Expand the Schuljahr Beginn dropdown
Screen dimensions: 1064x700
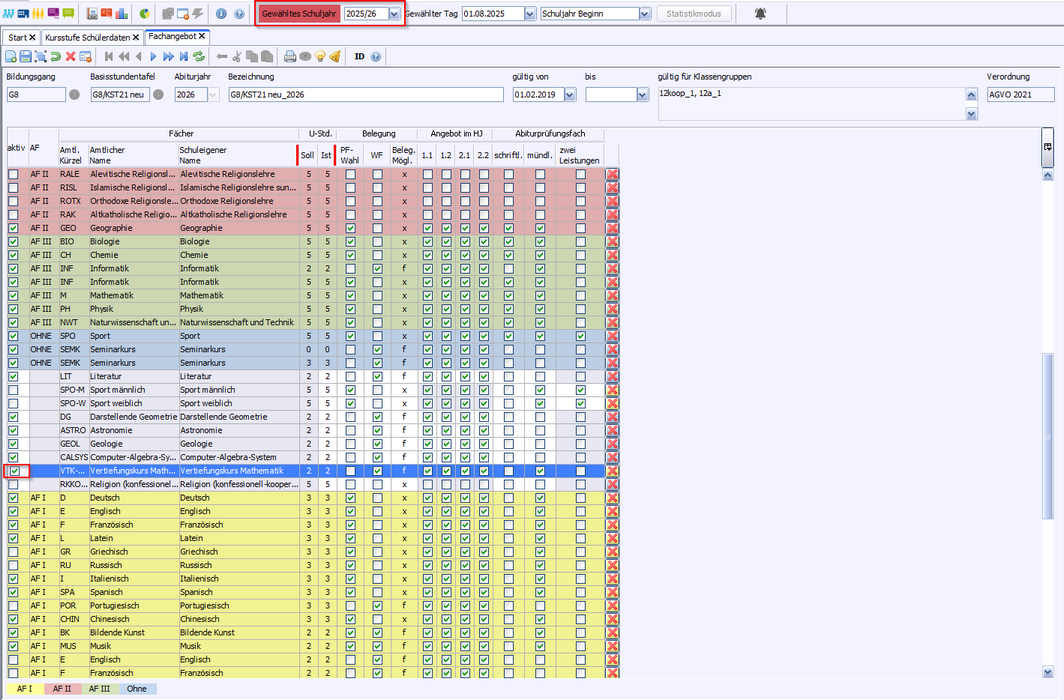[x=644, y=14]
